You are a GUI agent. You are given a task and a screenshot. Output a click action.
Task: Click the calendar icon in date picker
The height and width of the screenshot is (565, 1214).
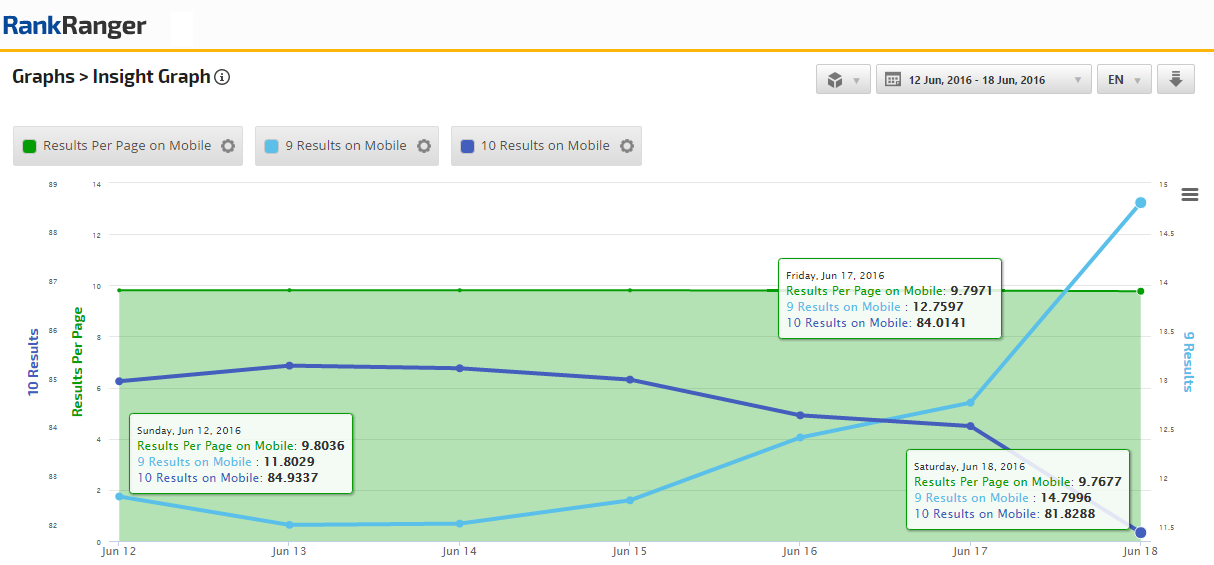click(x=892, y=80)
